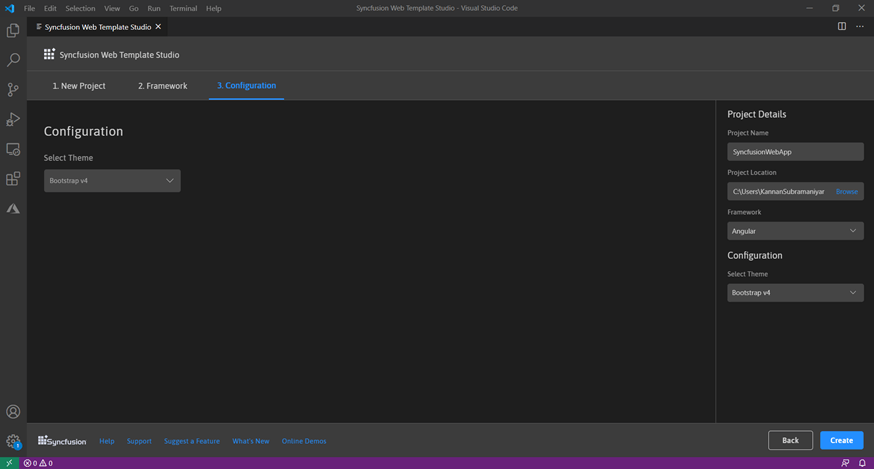Viewport: 874px width, 469px height.
Task: Expand the Select Theme dropdown in Configuration
Action: pyautogui.click(x=112, y=181)
